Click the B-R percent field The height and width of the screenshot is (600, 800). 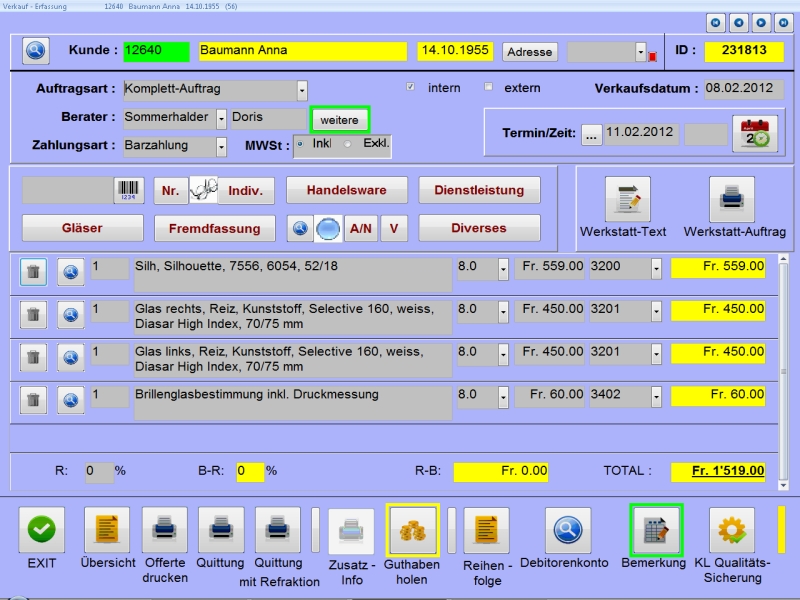coord(250,471)
